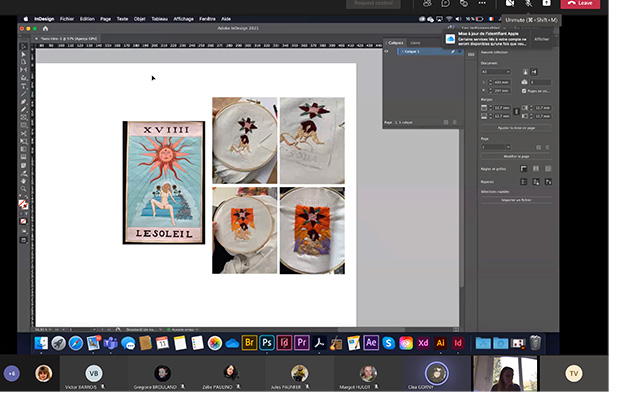Viewport: 640px width, 400px height.
Task: Toggle Teams camera
Action: tap(510, 3)
